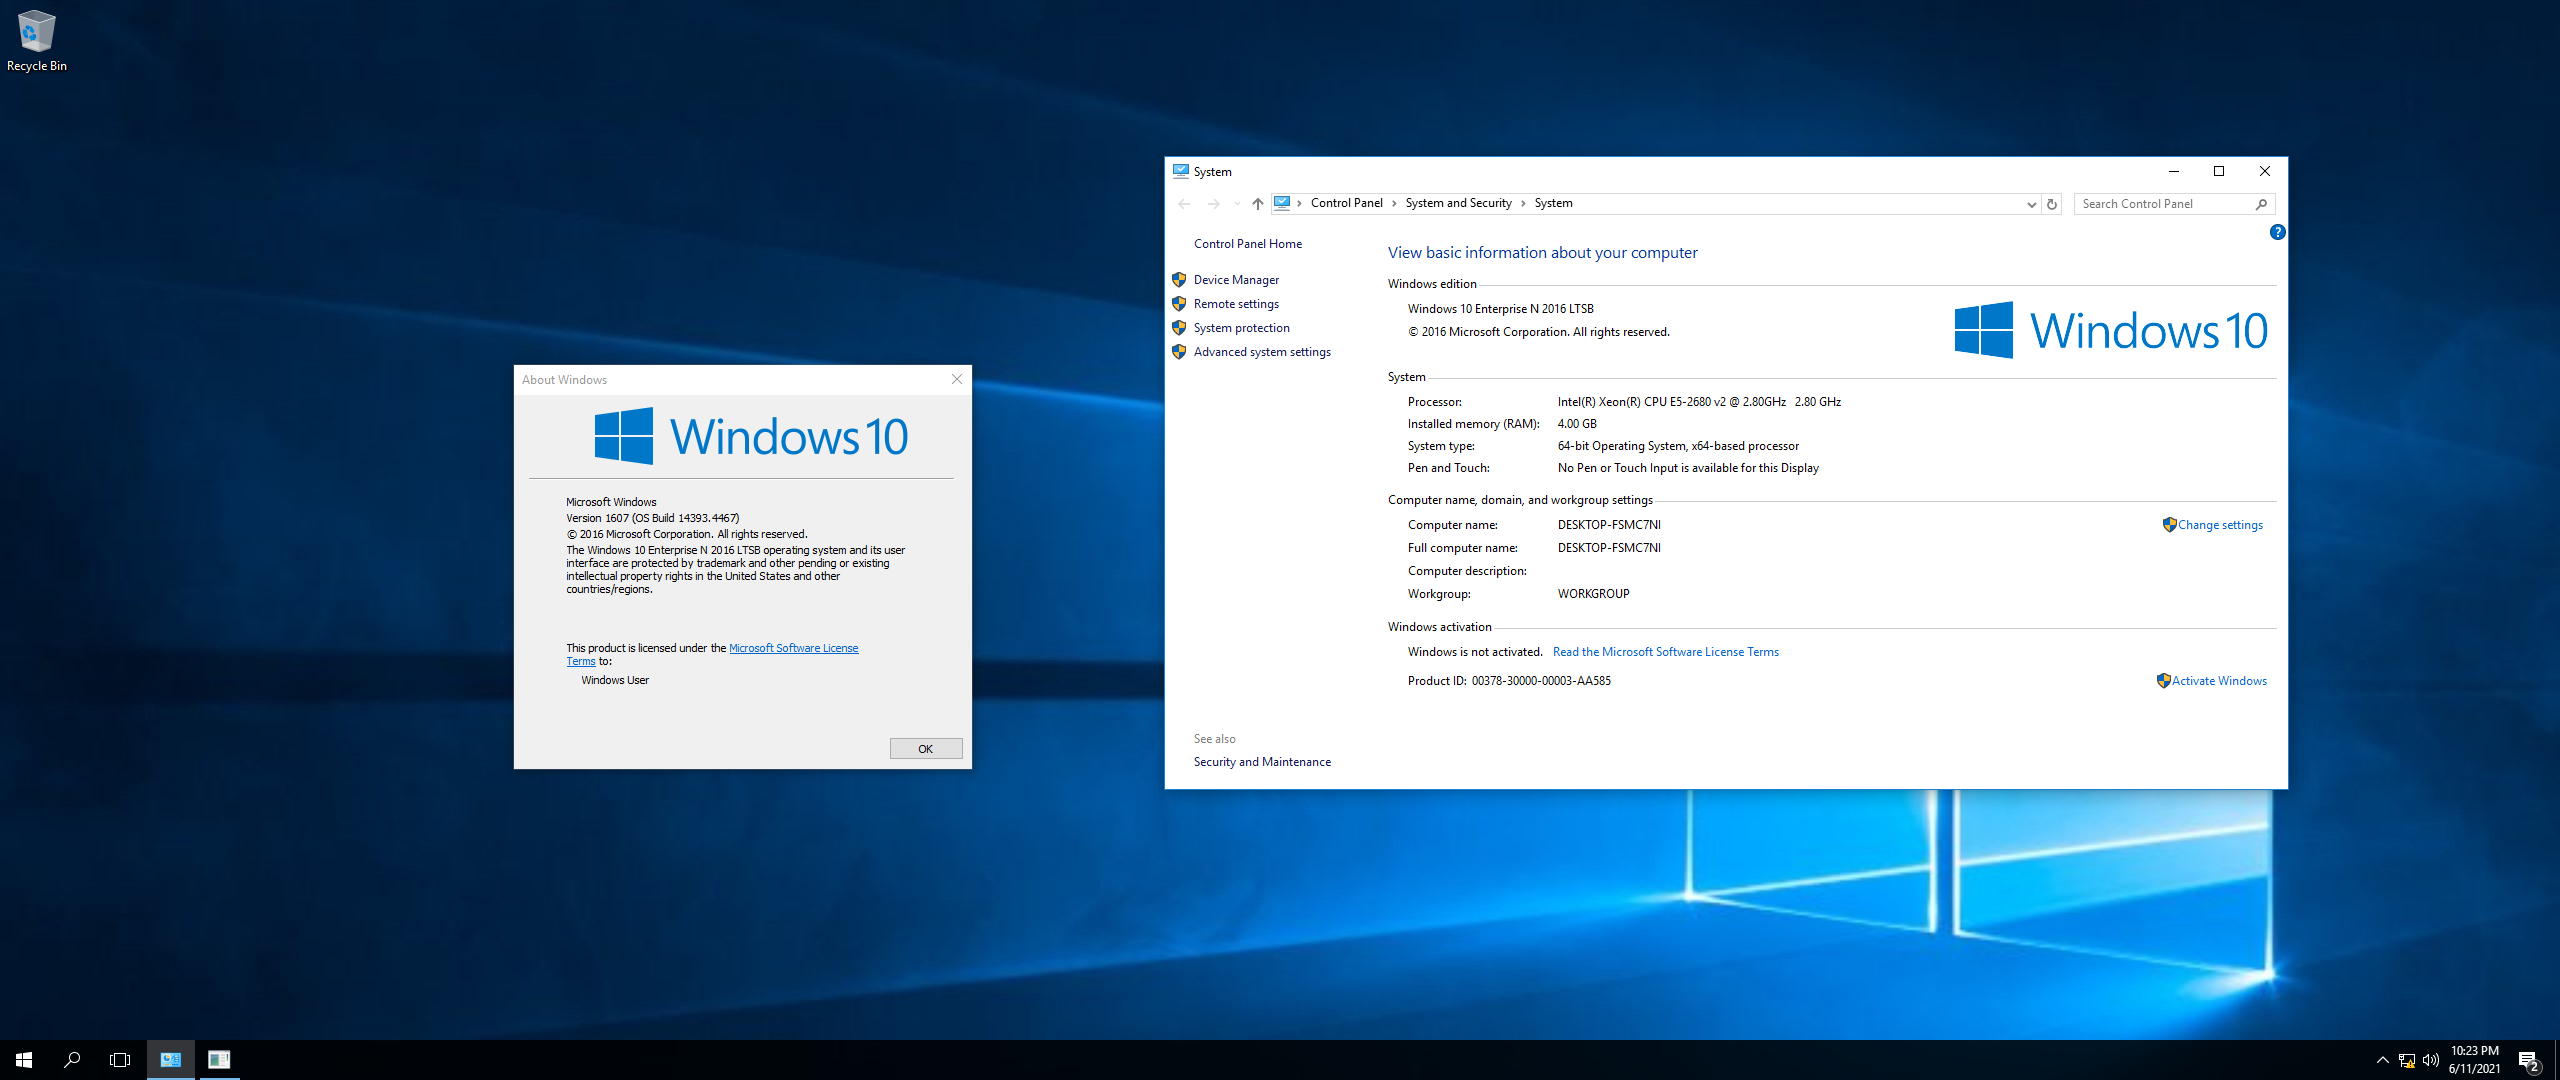Go up one level with the up arrow
The height and width of the screenshot is (1080, 2560).
click(x=1258, y=204)
